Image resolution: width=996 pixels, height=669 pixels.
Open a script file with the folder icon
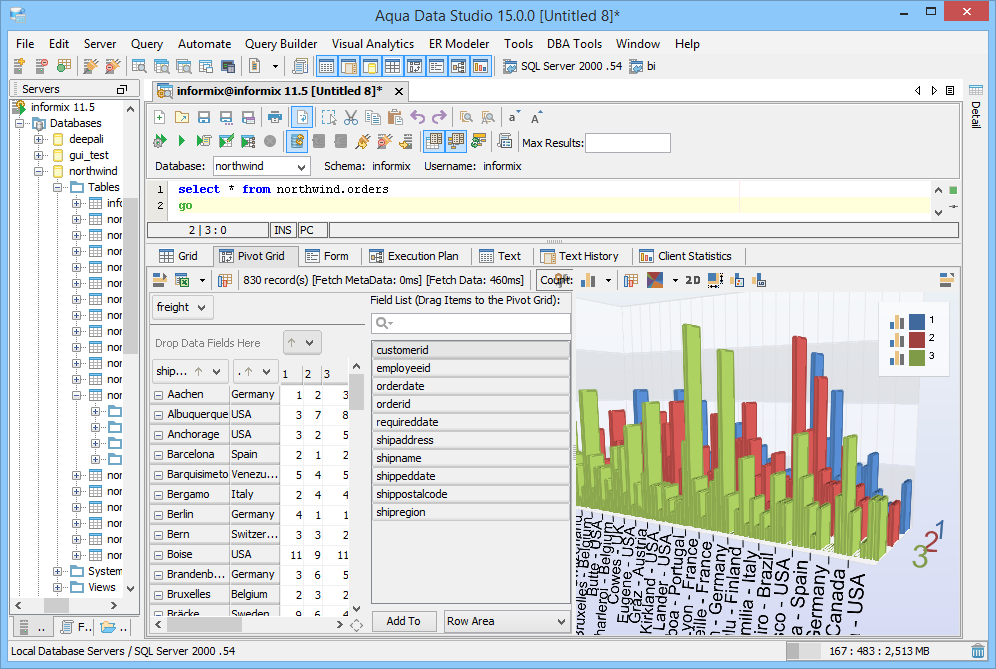coord(182,118)
